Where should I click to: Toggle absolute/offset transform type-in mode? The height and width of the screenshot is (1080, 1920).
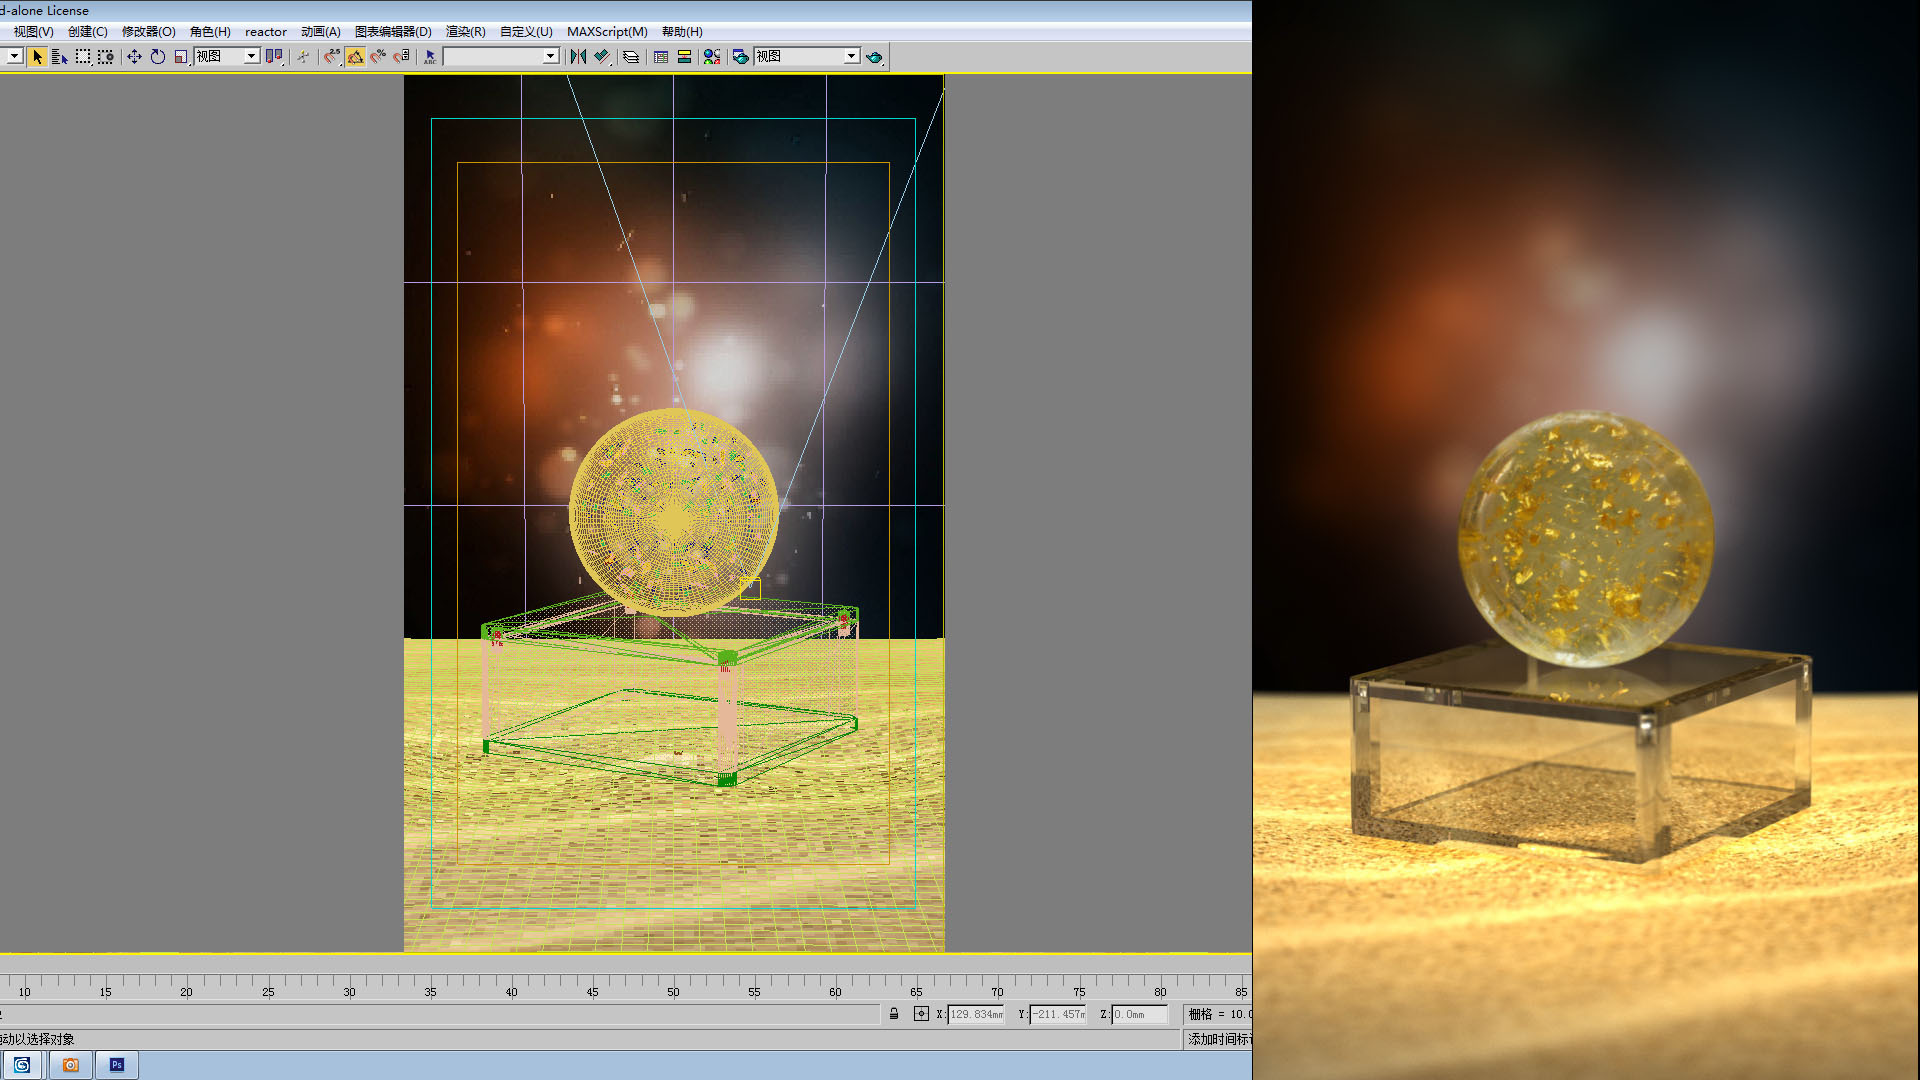[x=921, y=1014]
